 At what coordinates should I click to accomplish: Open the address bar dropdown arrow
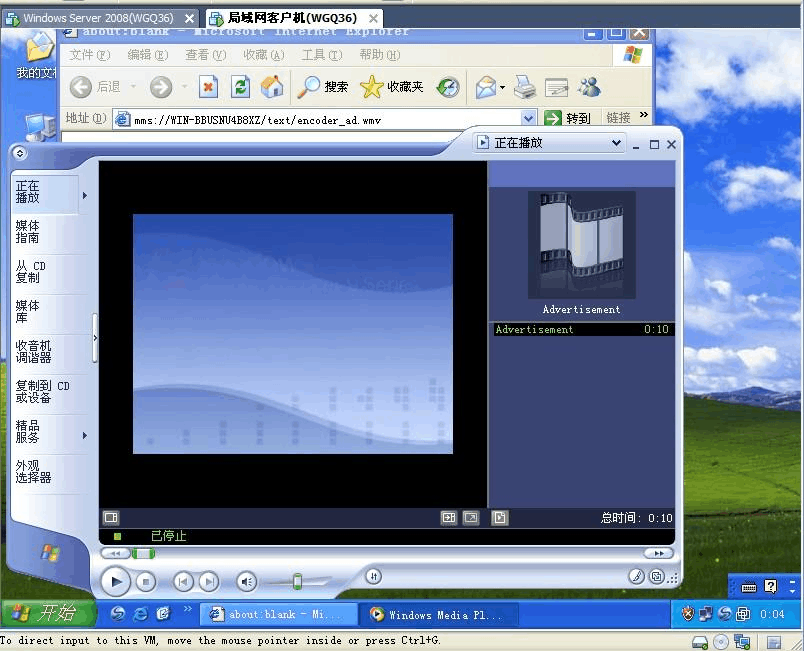point(528,118)
